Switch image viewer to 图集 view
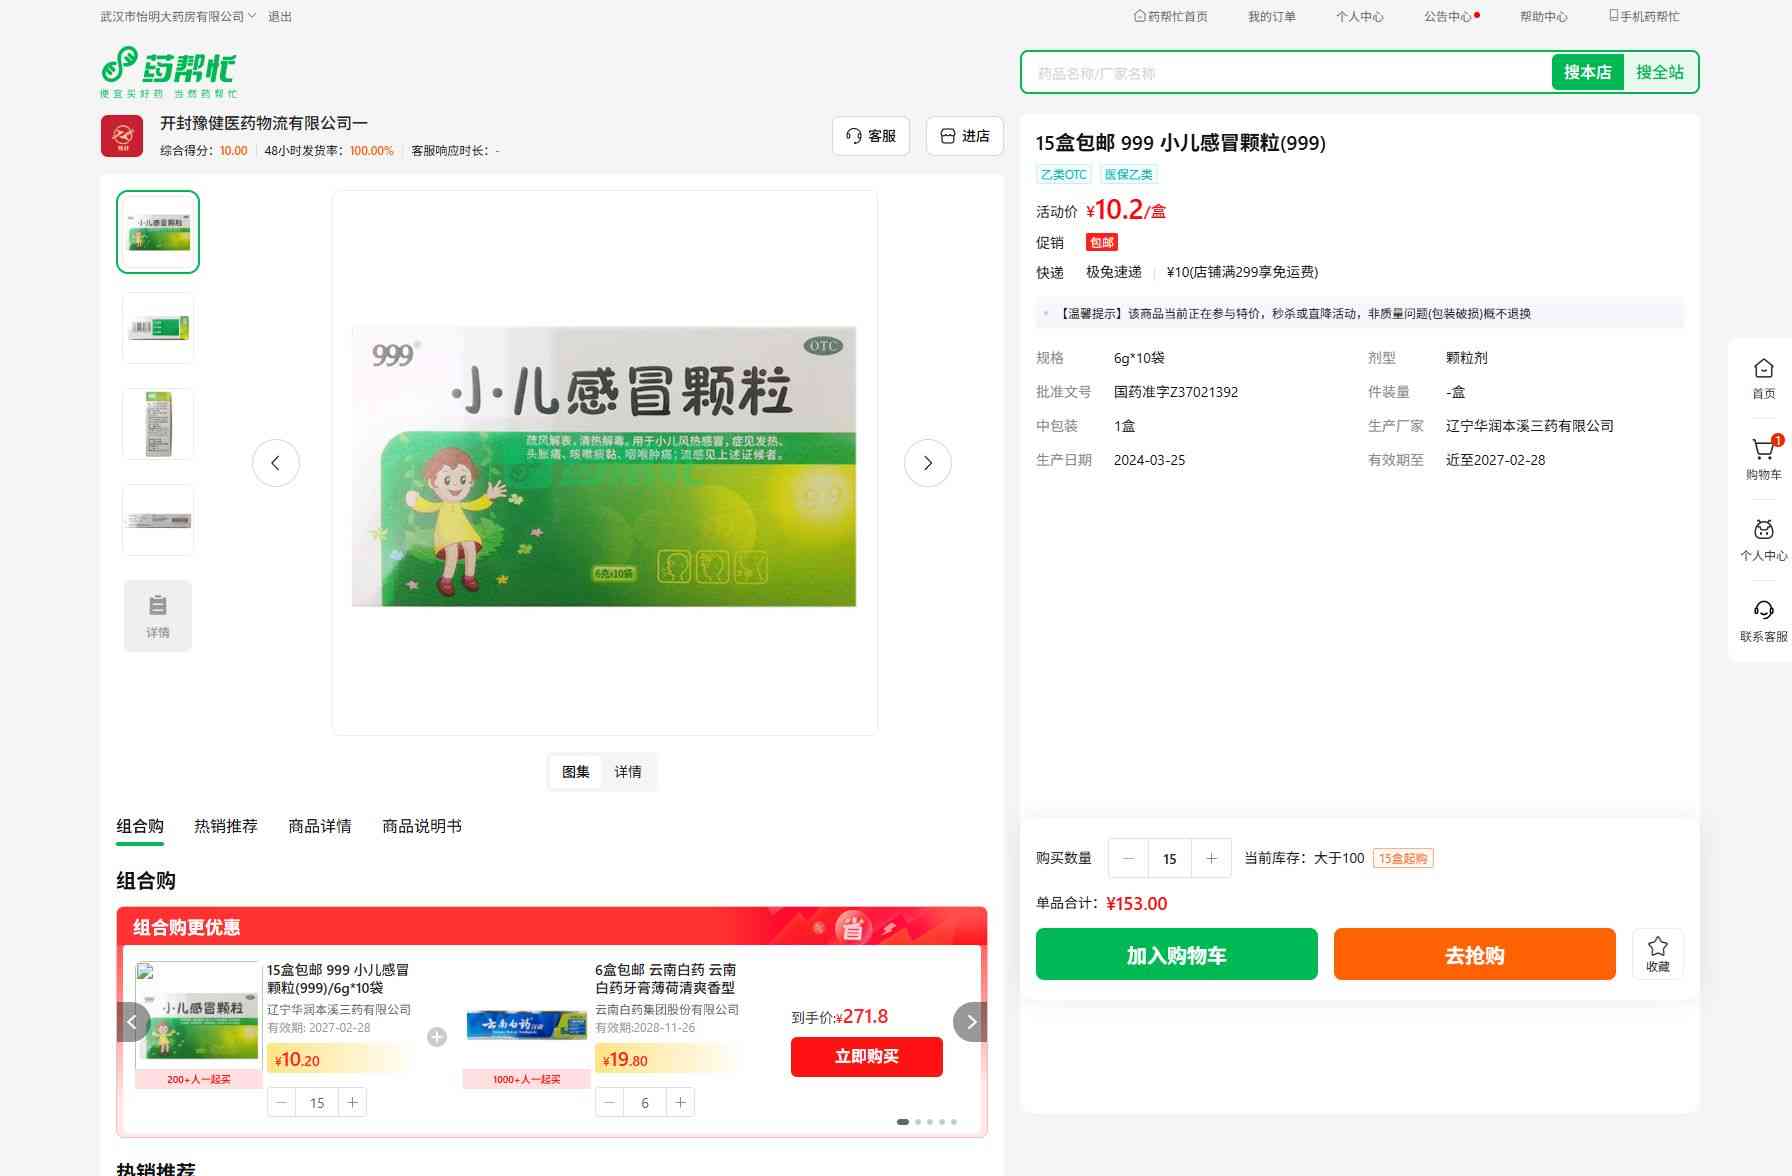Screen dimensions: 1792x1176 coord(576,772)
